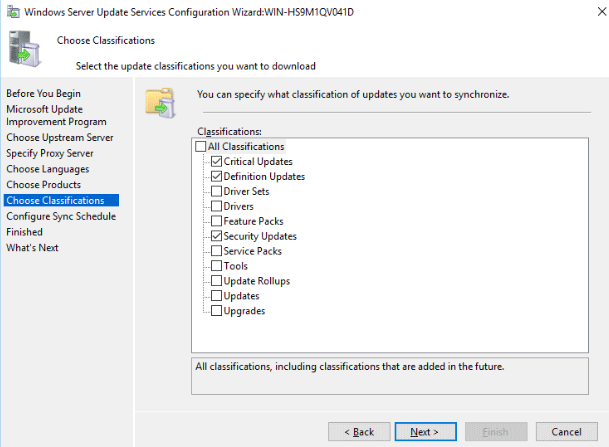Open Specify Proxy Server step
The width and height of the screenshot is (609, 447).
point(50,153)
